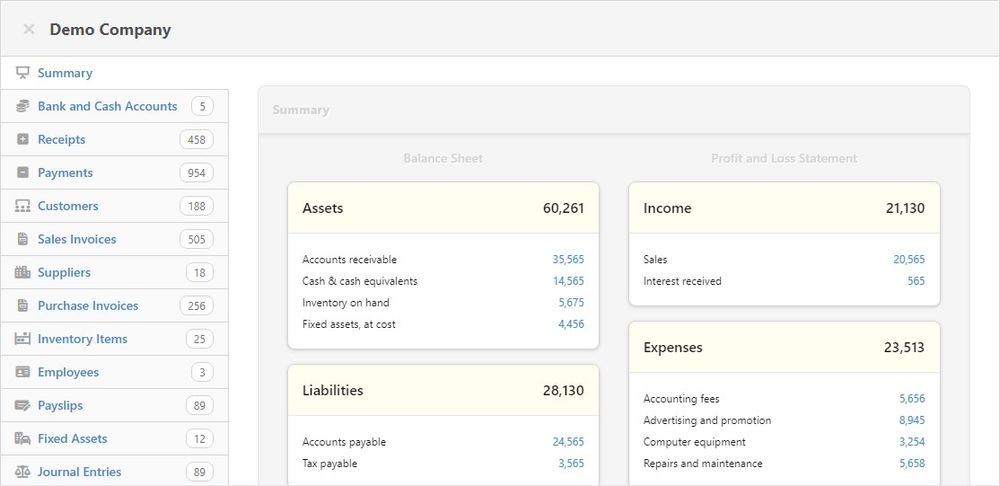The height and width of the screenshot is (486, 1000).
Task: Click the Sales Invoices document icon
Action: click(x=23, y=239)
